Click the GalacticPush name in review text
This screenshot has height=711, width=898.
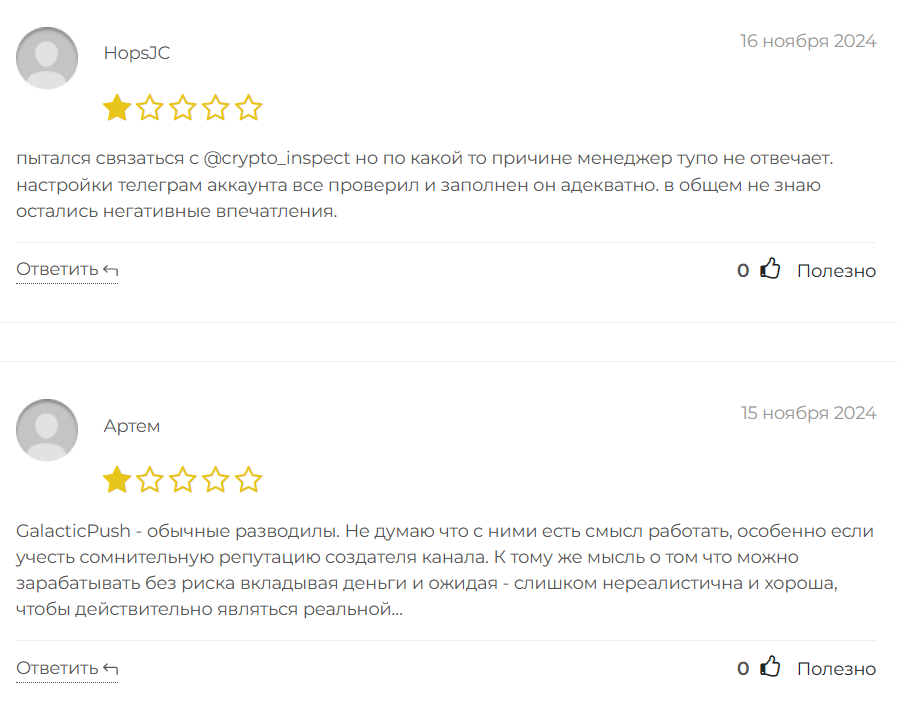pyautogui.click(x=74, y=530)
